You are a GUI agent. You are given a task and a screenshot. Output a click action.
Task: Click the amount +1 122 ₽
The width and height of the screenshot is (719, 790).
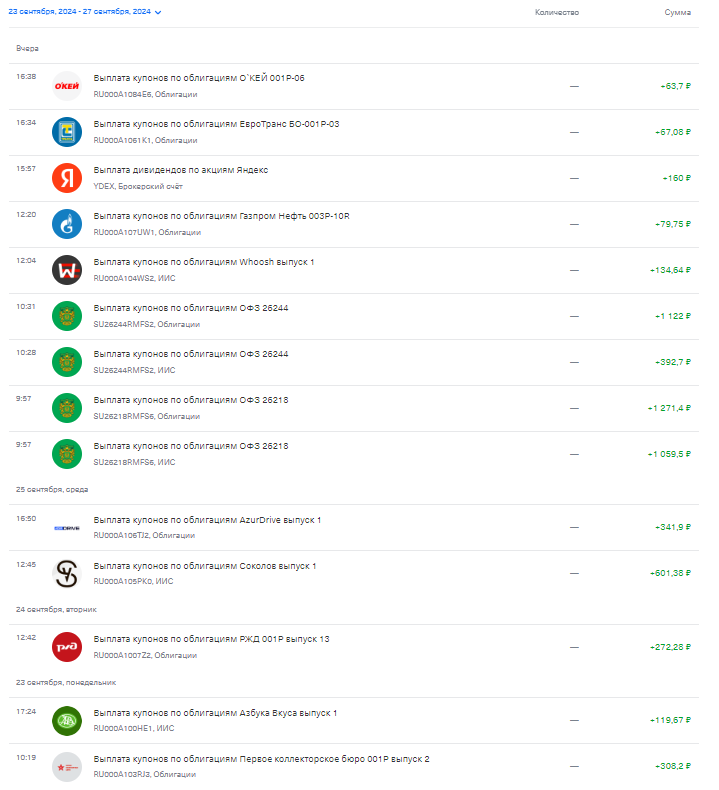[673, 316]
